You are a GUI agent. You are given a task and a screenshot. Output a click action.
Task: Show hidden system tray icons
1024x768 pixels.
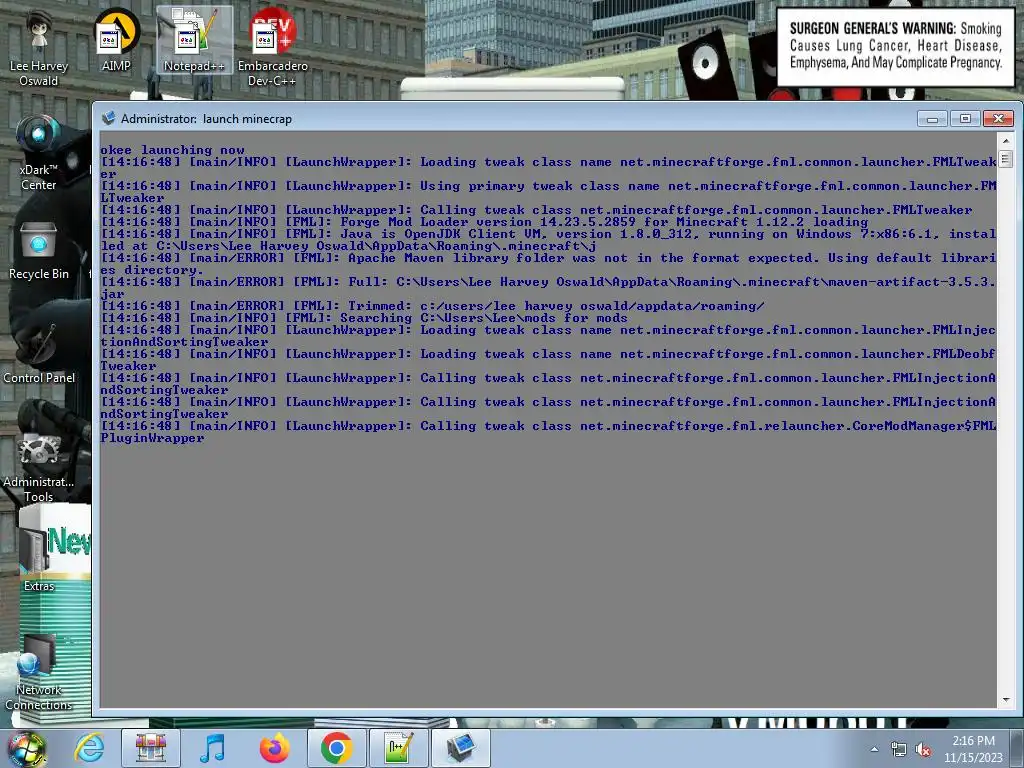874,749
